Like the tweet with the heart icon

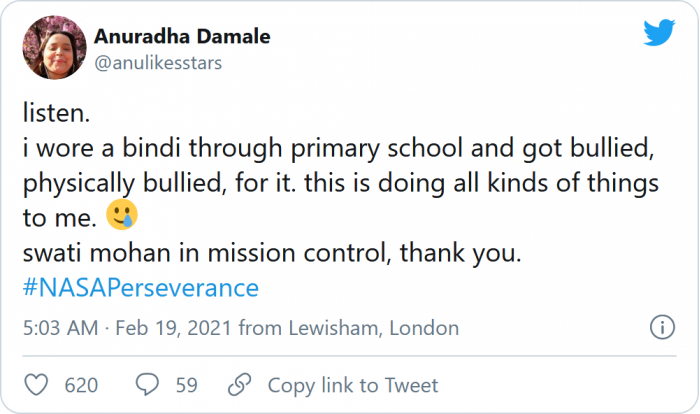[x=36, y=384]
